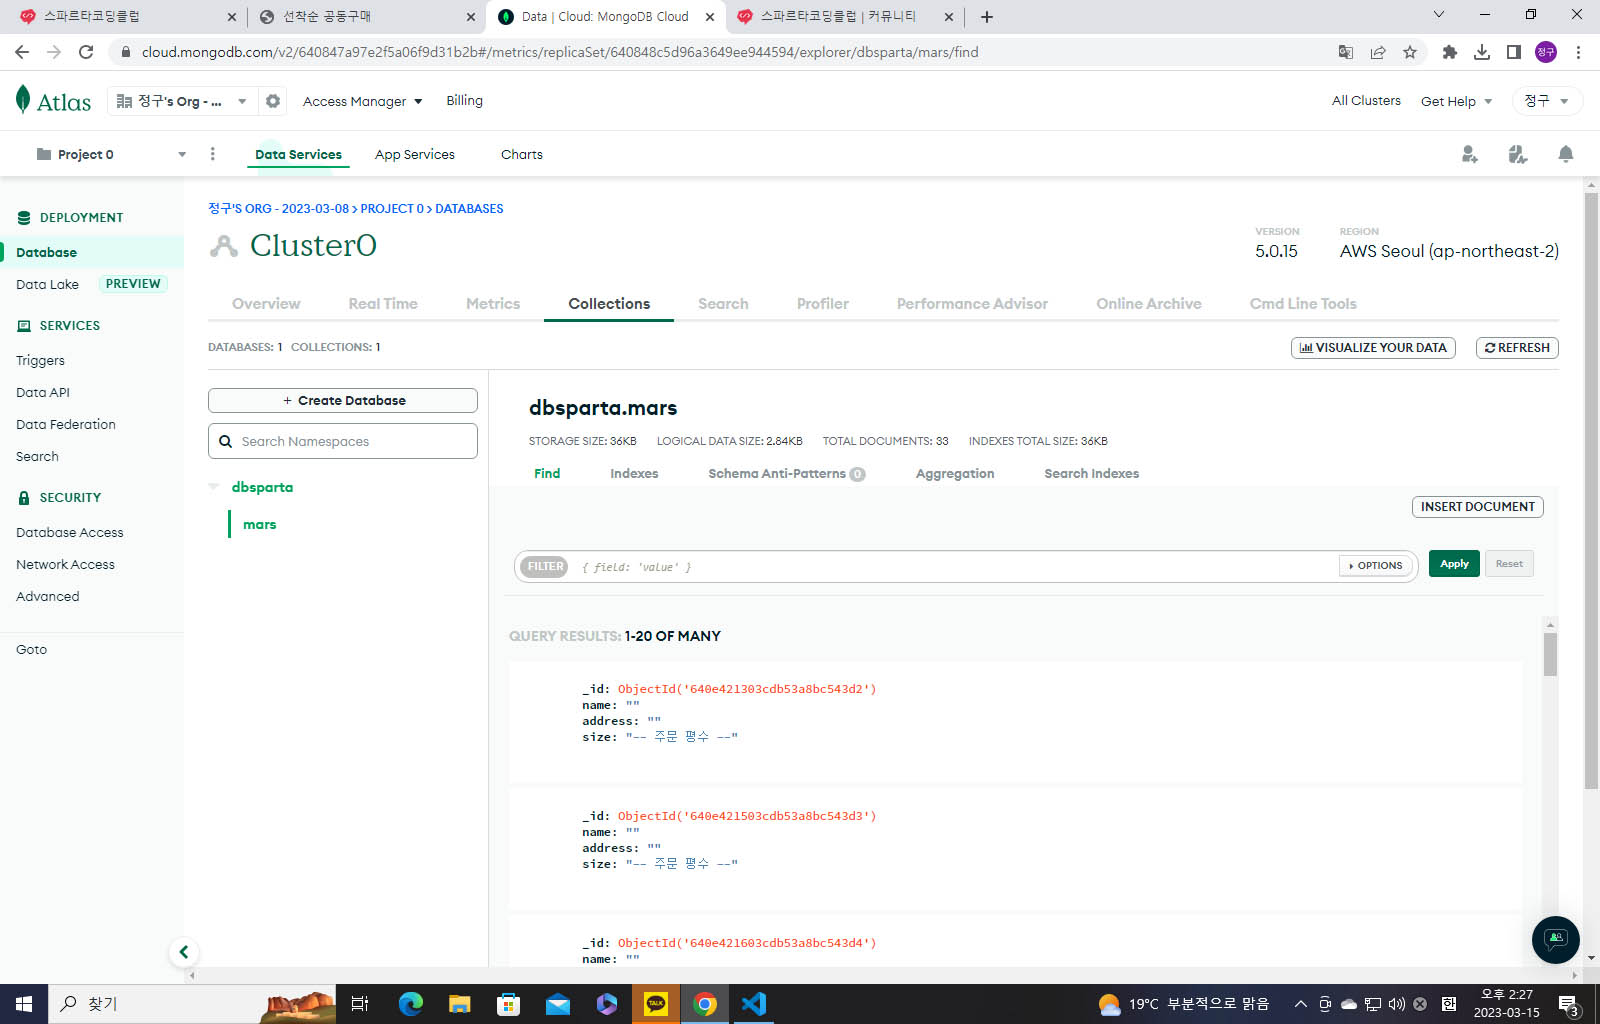Switch to Data Services tab
Screen dimensions: 1600x1024
point(298,154)
